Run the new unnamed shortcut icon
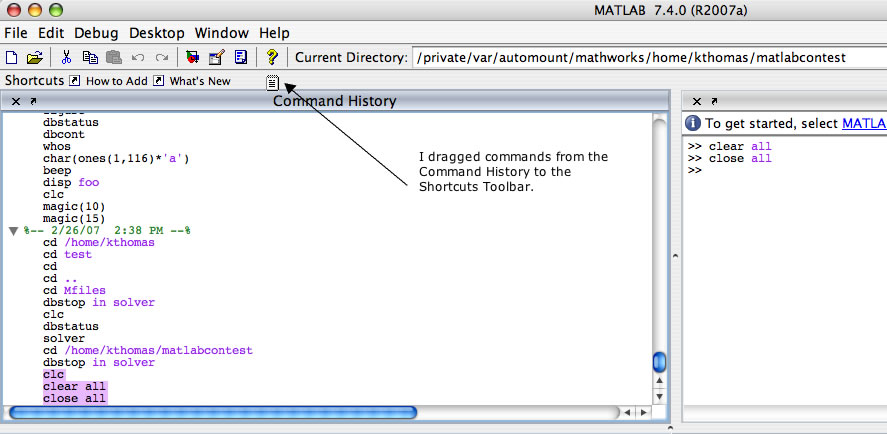 click(x=273, y=82)
